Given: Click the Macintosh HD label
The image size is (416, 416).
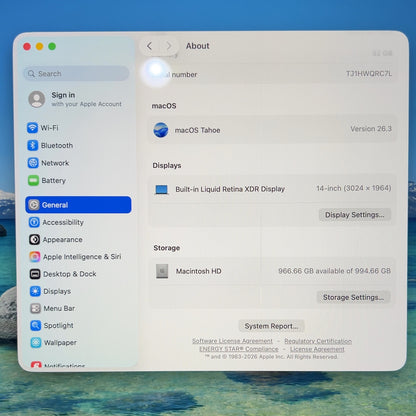Looking at the screenshot, I should click(x=199, y=271).
